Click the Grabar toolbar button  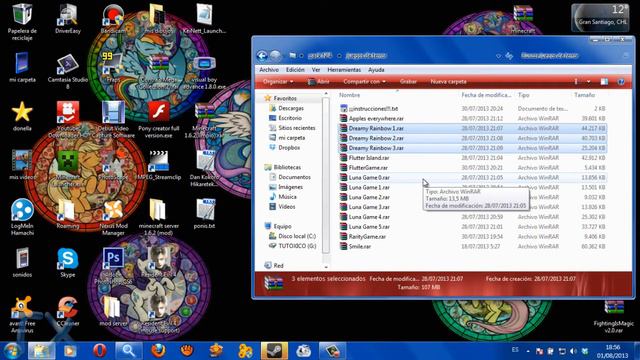coord(408,82)
